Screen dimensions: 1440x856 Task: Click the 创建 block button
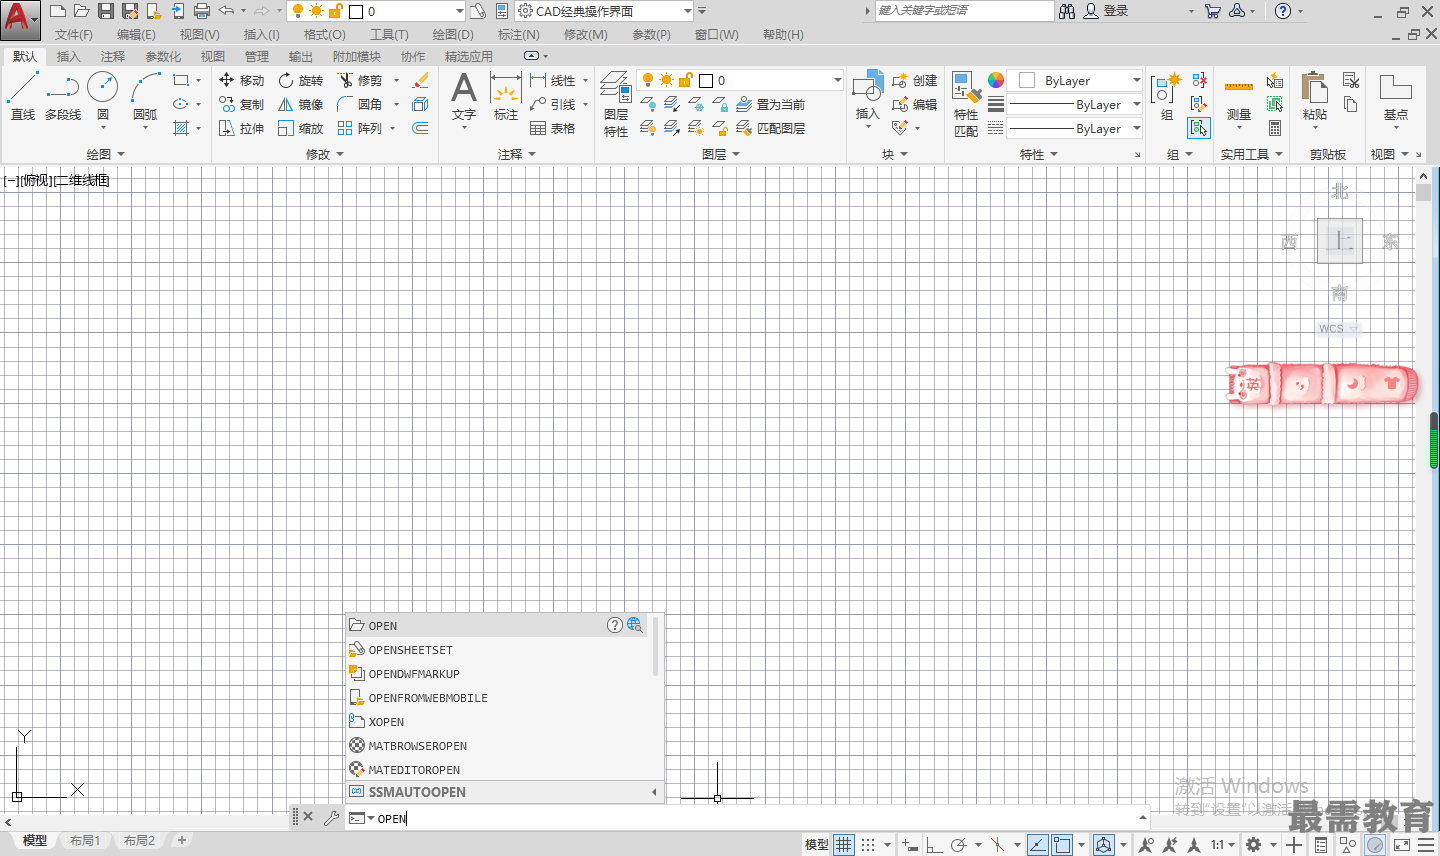pos(915,80)
